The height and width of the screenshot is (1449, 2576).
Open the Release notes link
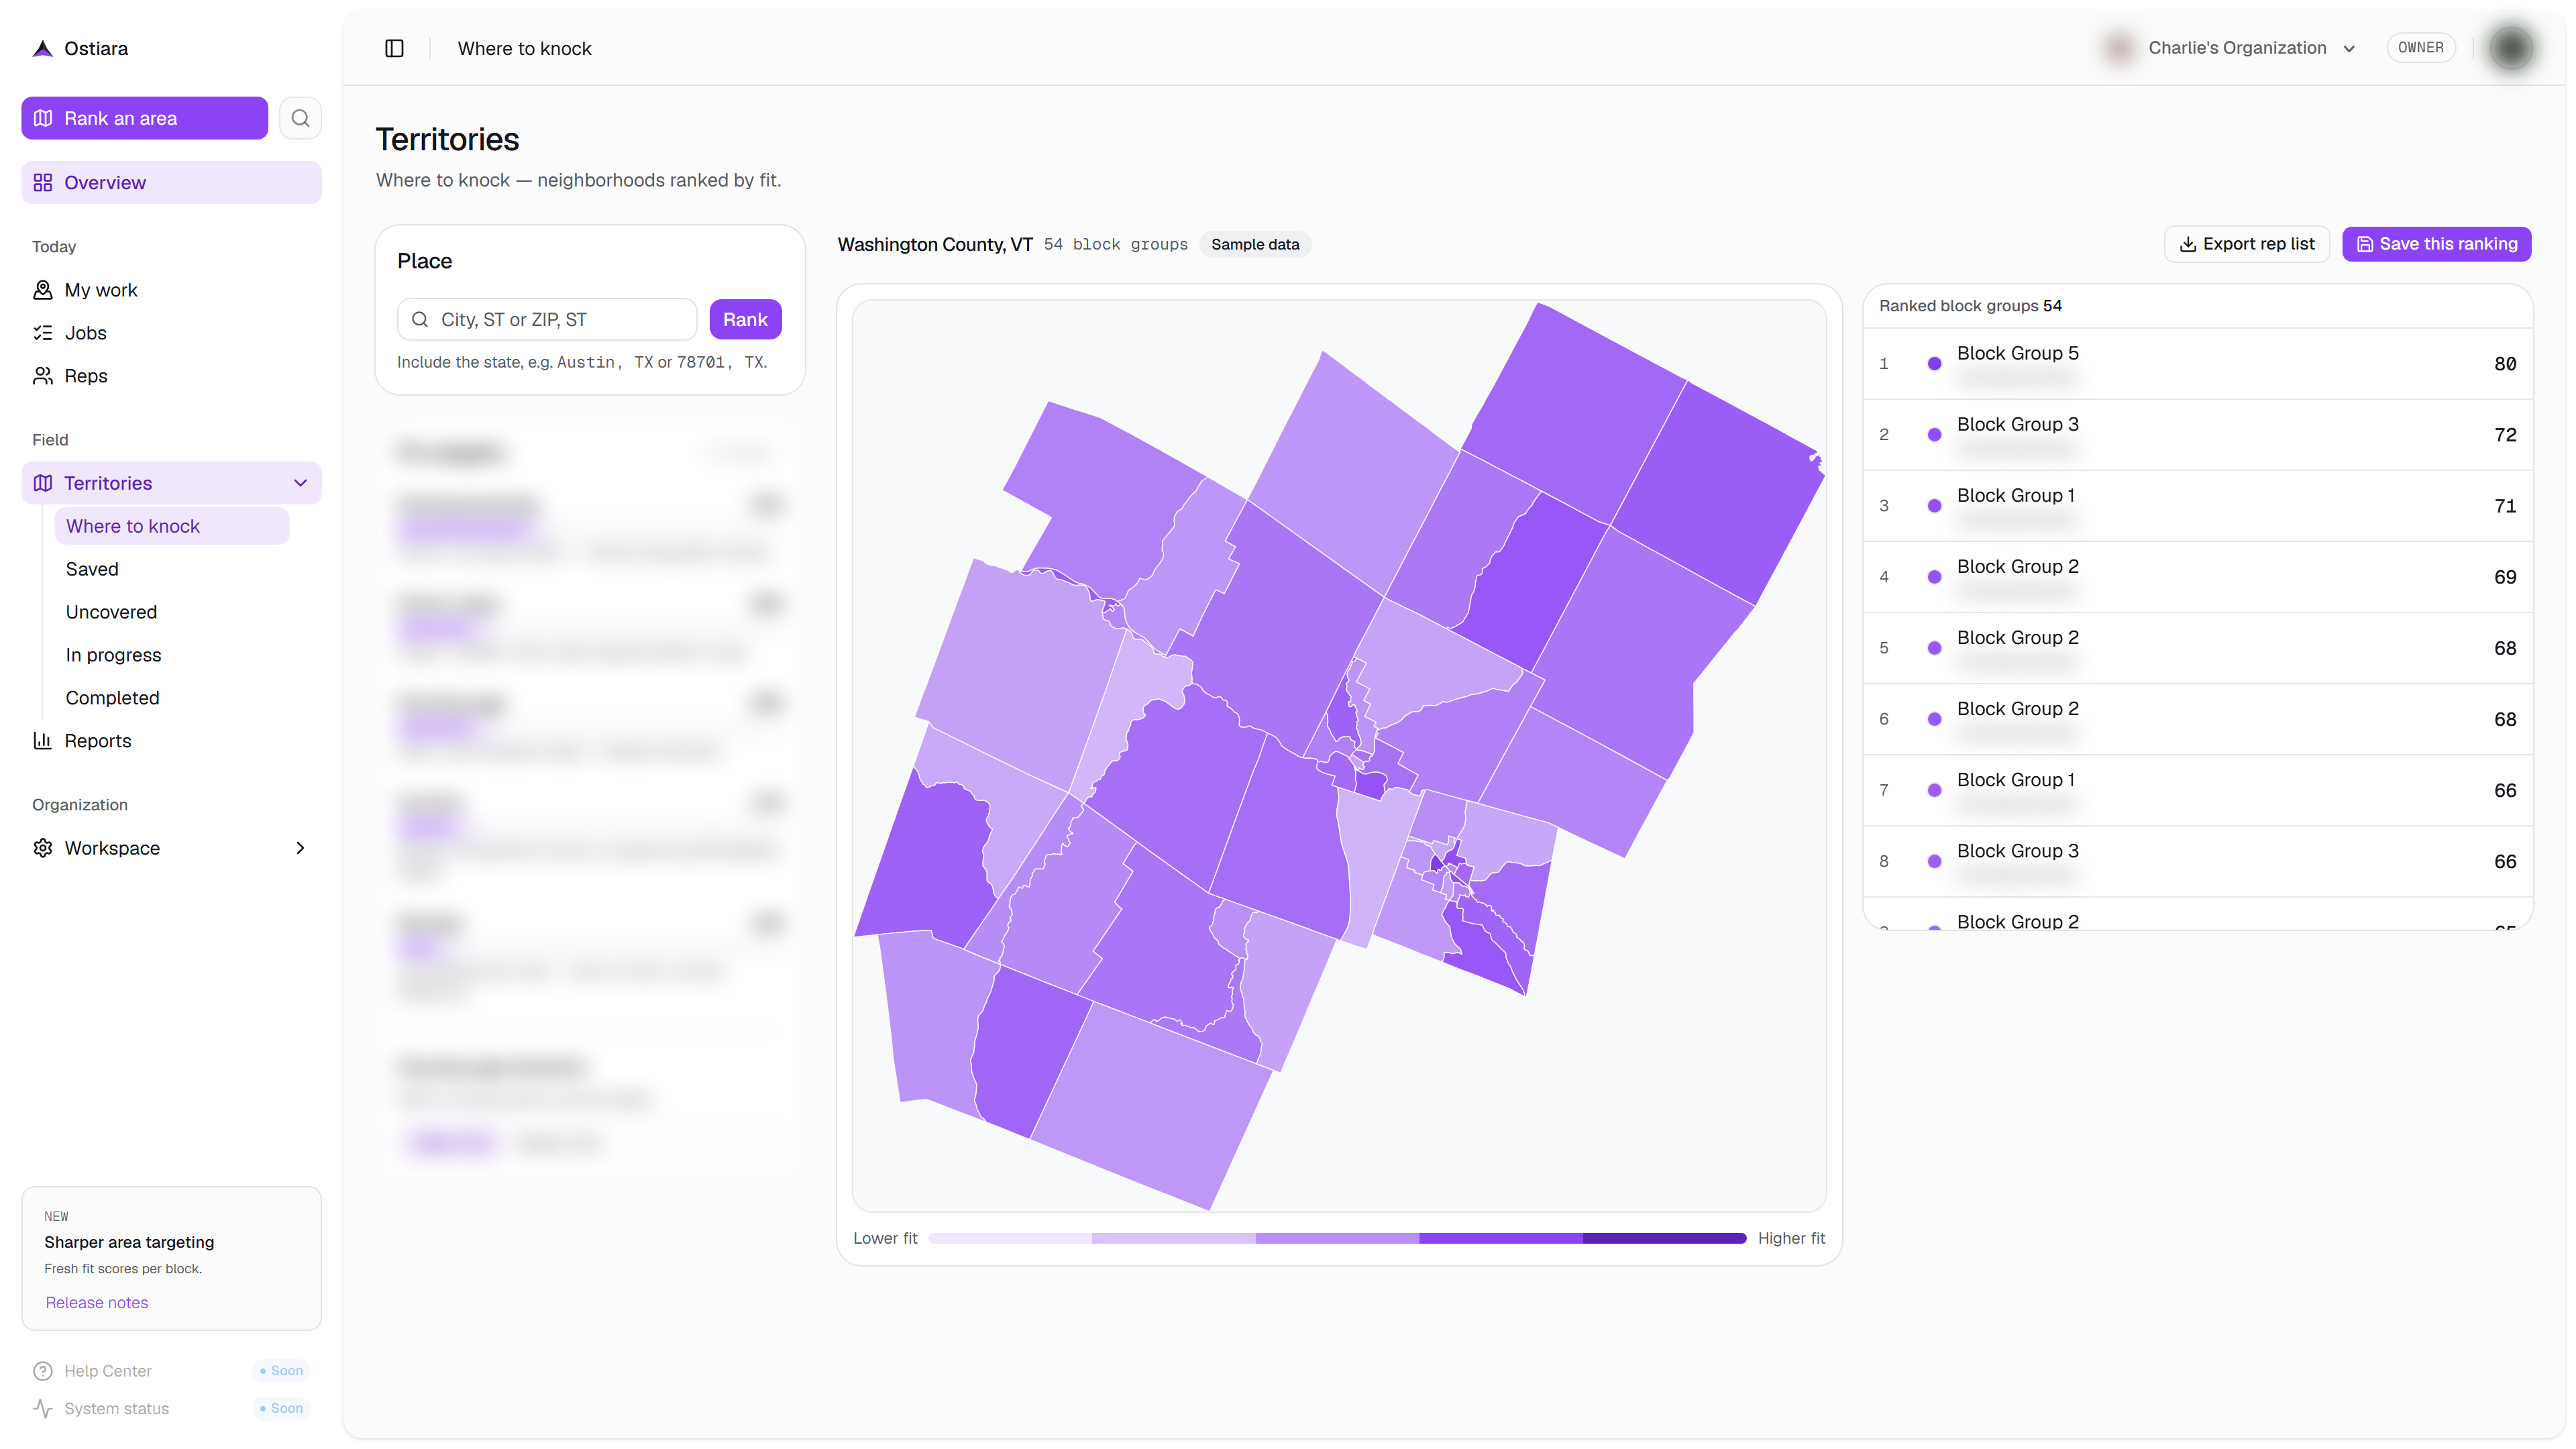pyautogui.click(x=96, y=1302)
